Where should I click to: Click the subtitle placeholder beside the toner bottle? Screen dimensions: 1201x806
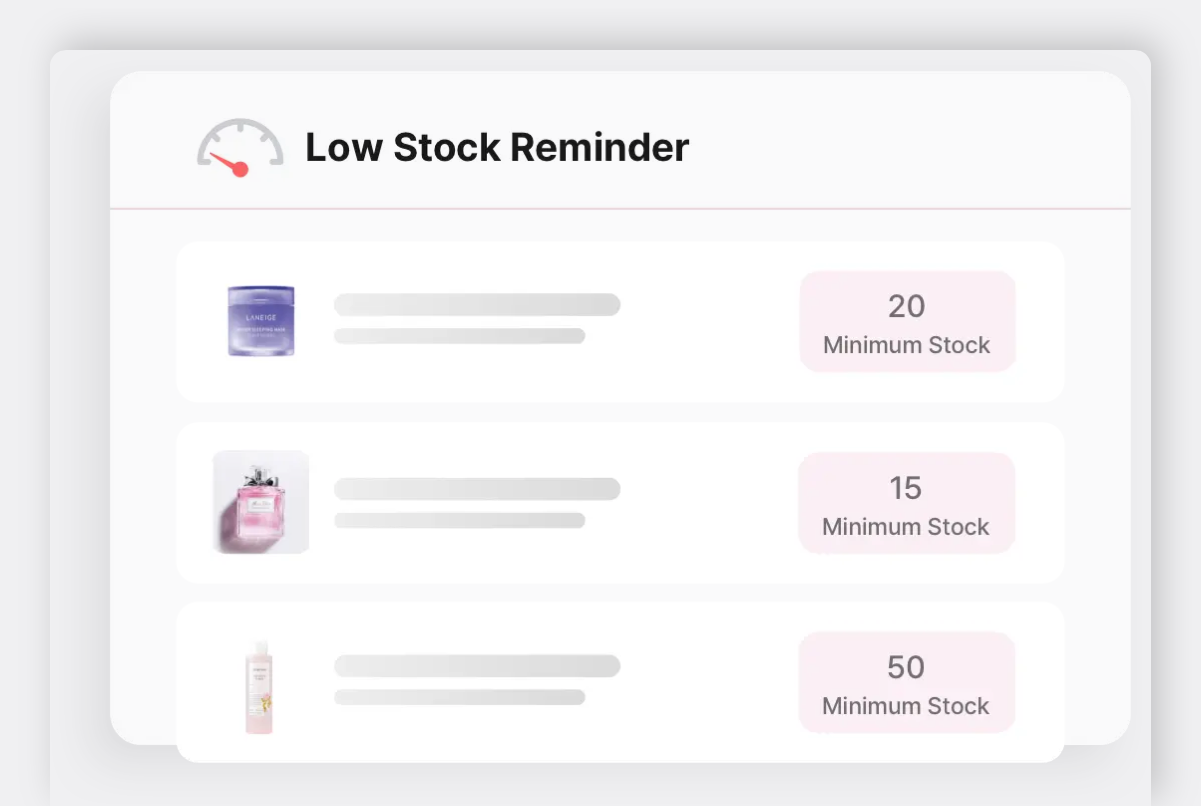[459, 697]
